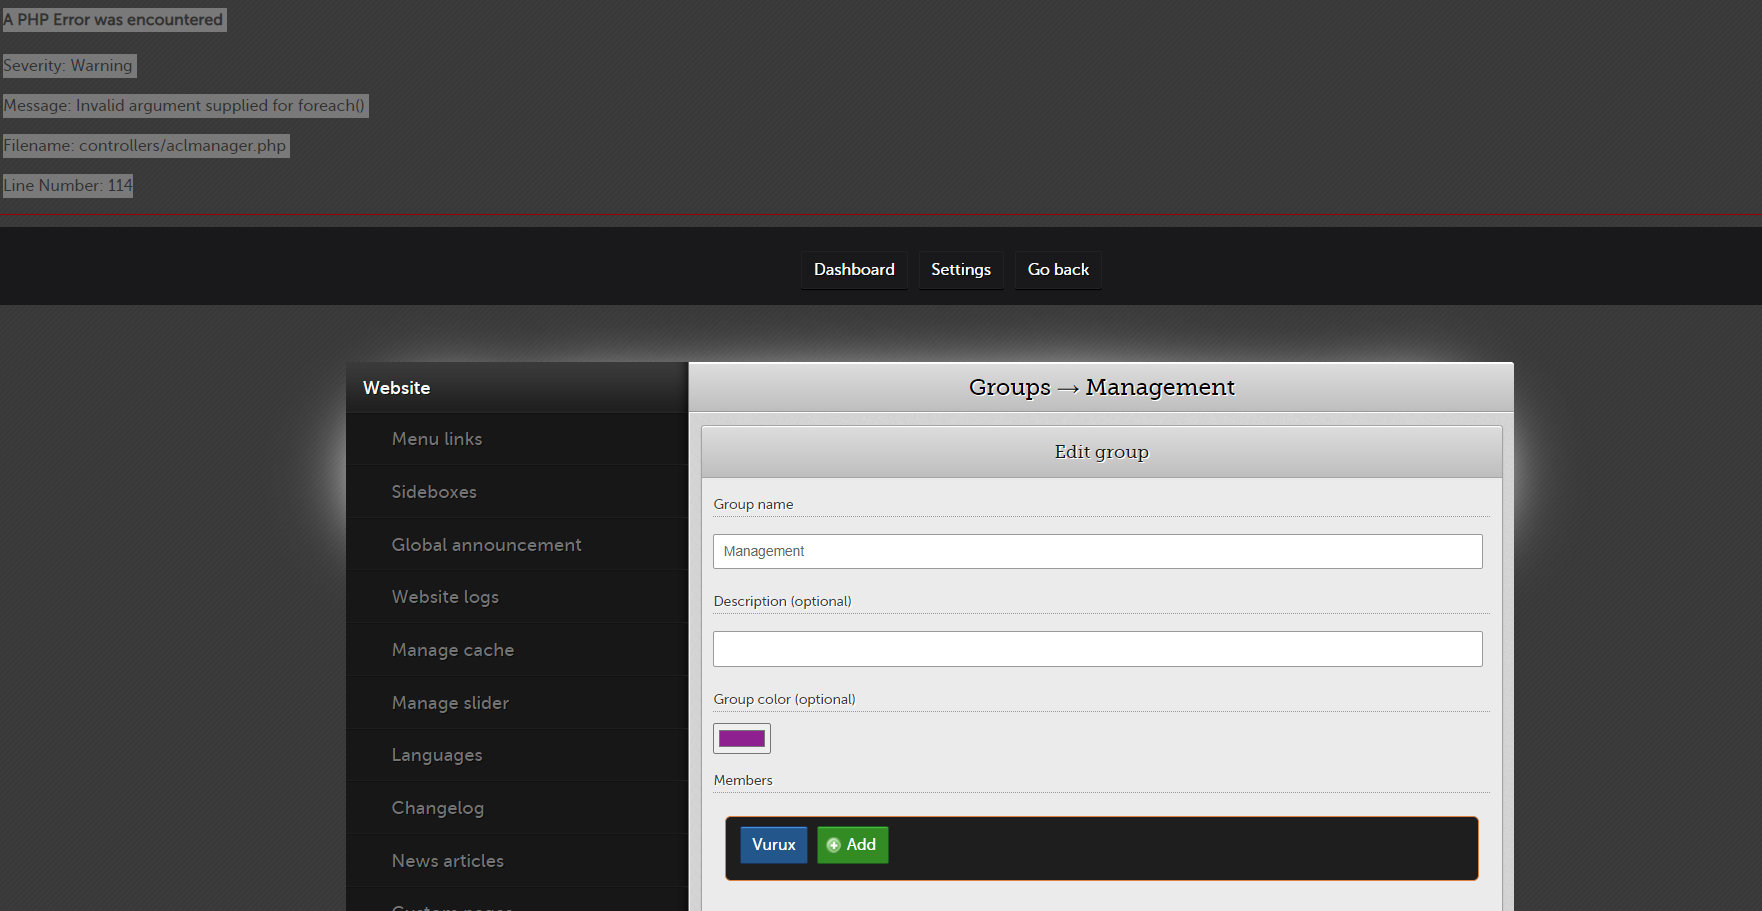
Task: Click inside the Group name field
Action: coord(1097,551)
